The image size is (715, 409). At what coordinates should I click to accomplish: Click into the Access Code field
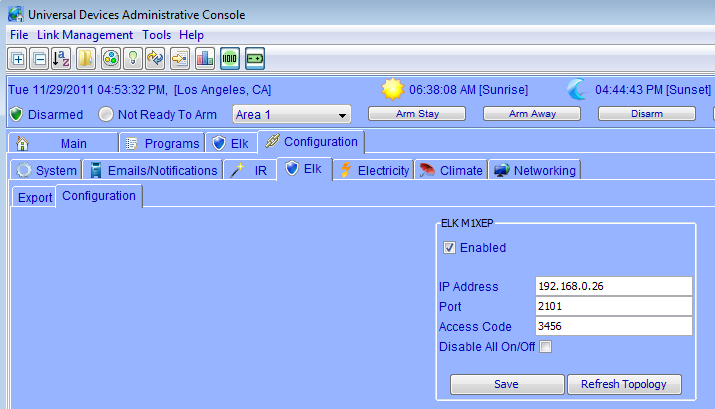coord(614,326)
